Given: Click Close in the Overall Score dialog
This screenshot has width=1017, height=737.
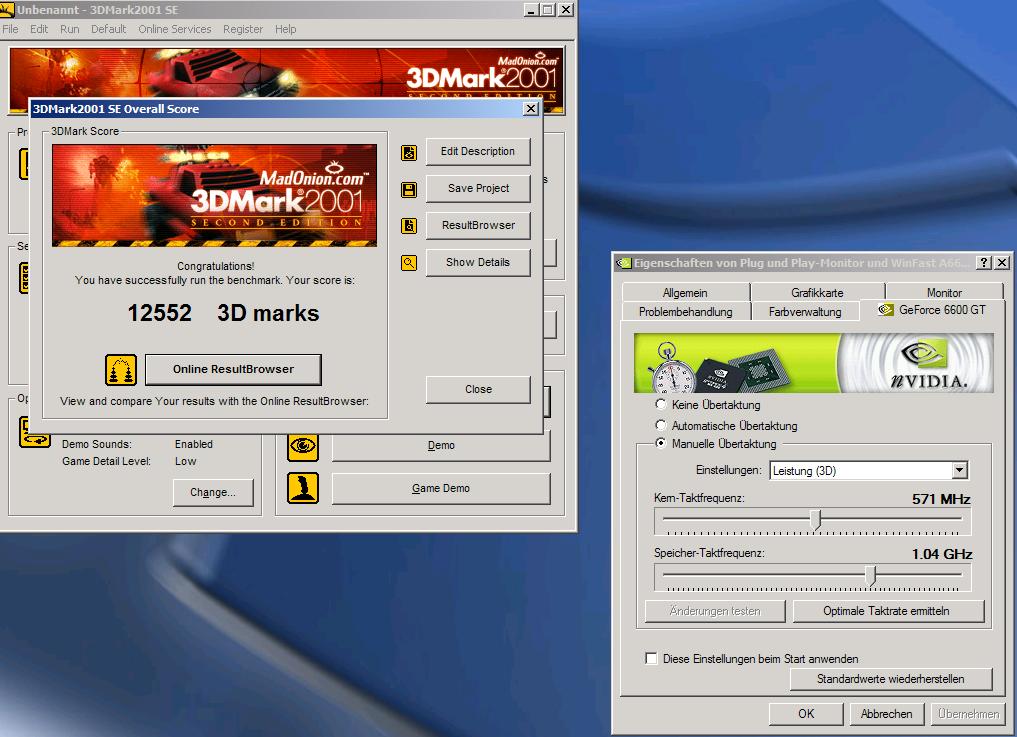Looking at the screenshot, I should tap(478, 389).
